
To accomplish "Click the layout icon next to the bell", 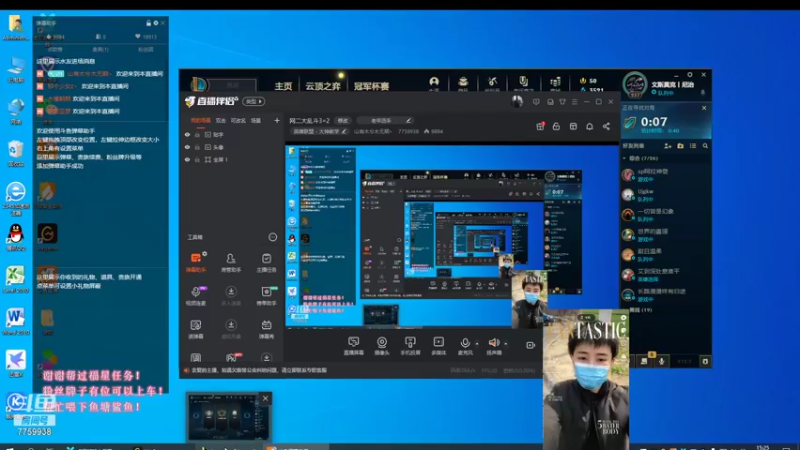I will click(573, 126).
